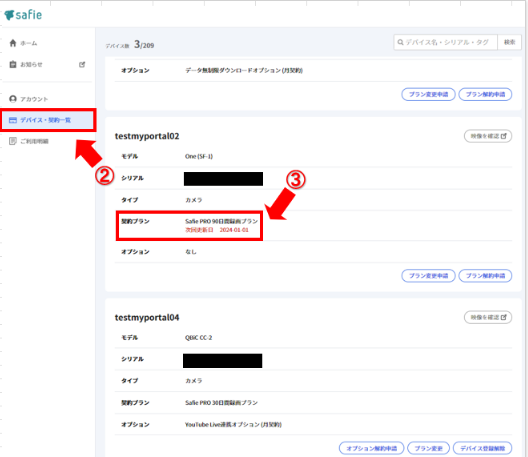Click デバイス登録解除 for testmyportal04
The width and height of the screenshot is (528, 457).
[483, 448]
